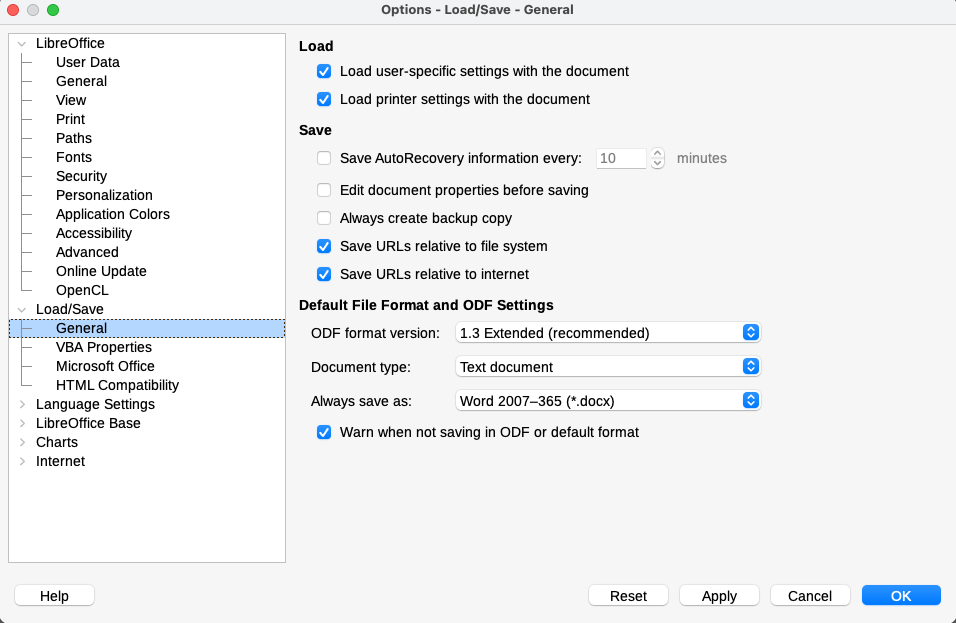Open the ODF format version dropdown
Image resolution: width=956 pixels, height=623 pixels.
coord(608,333)
